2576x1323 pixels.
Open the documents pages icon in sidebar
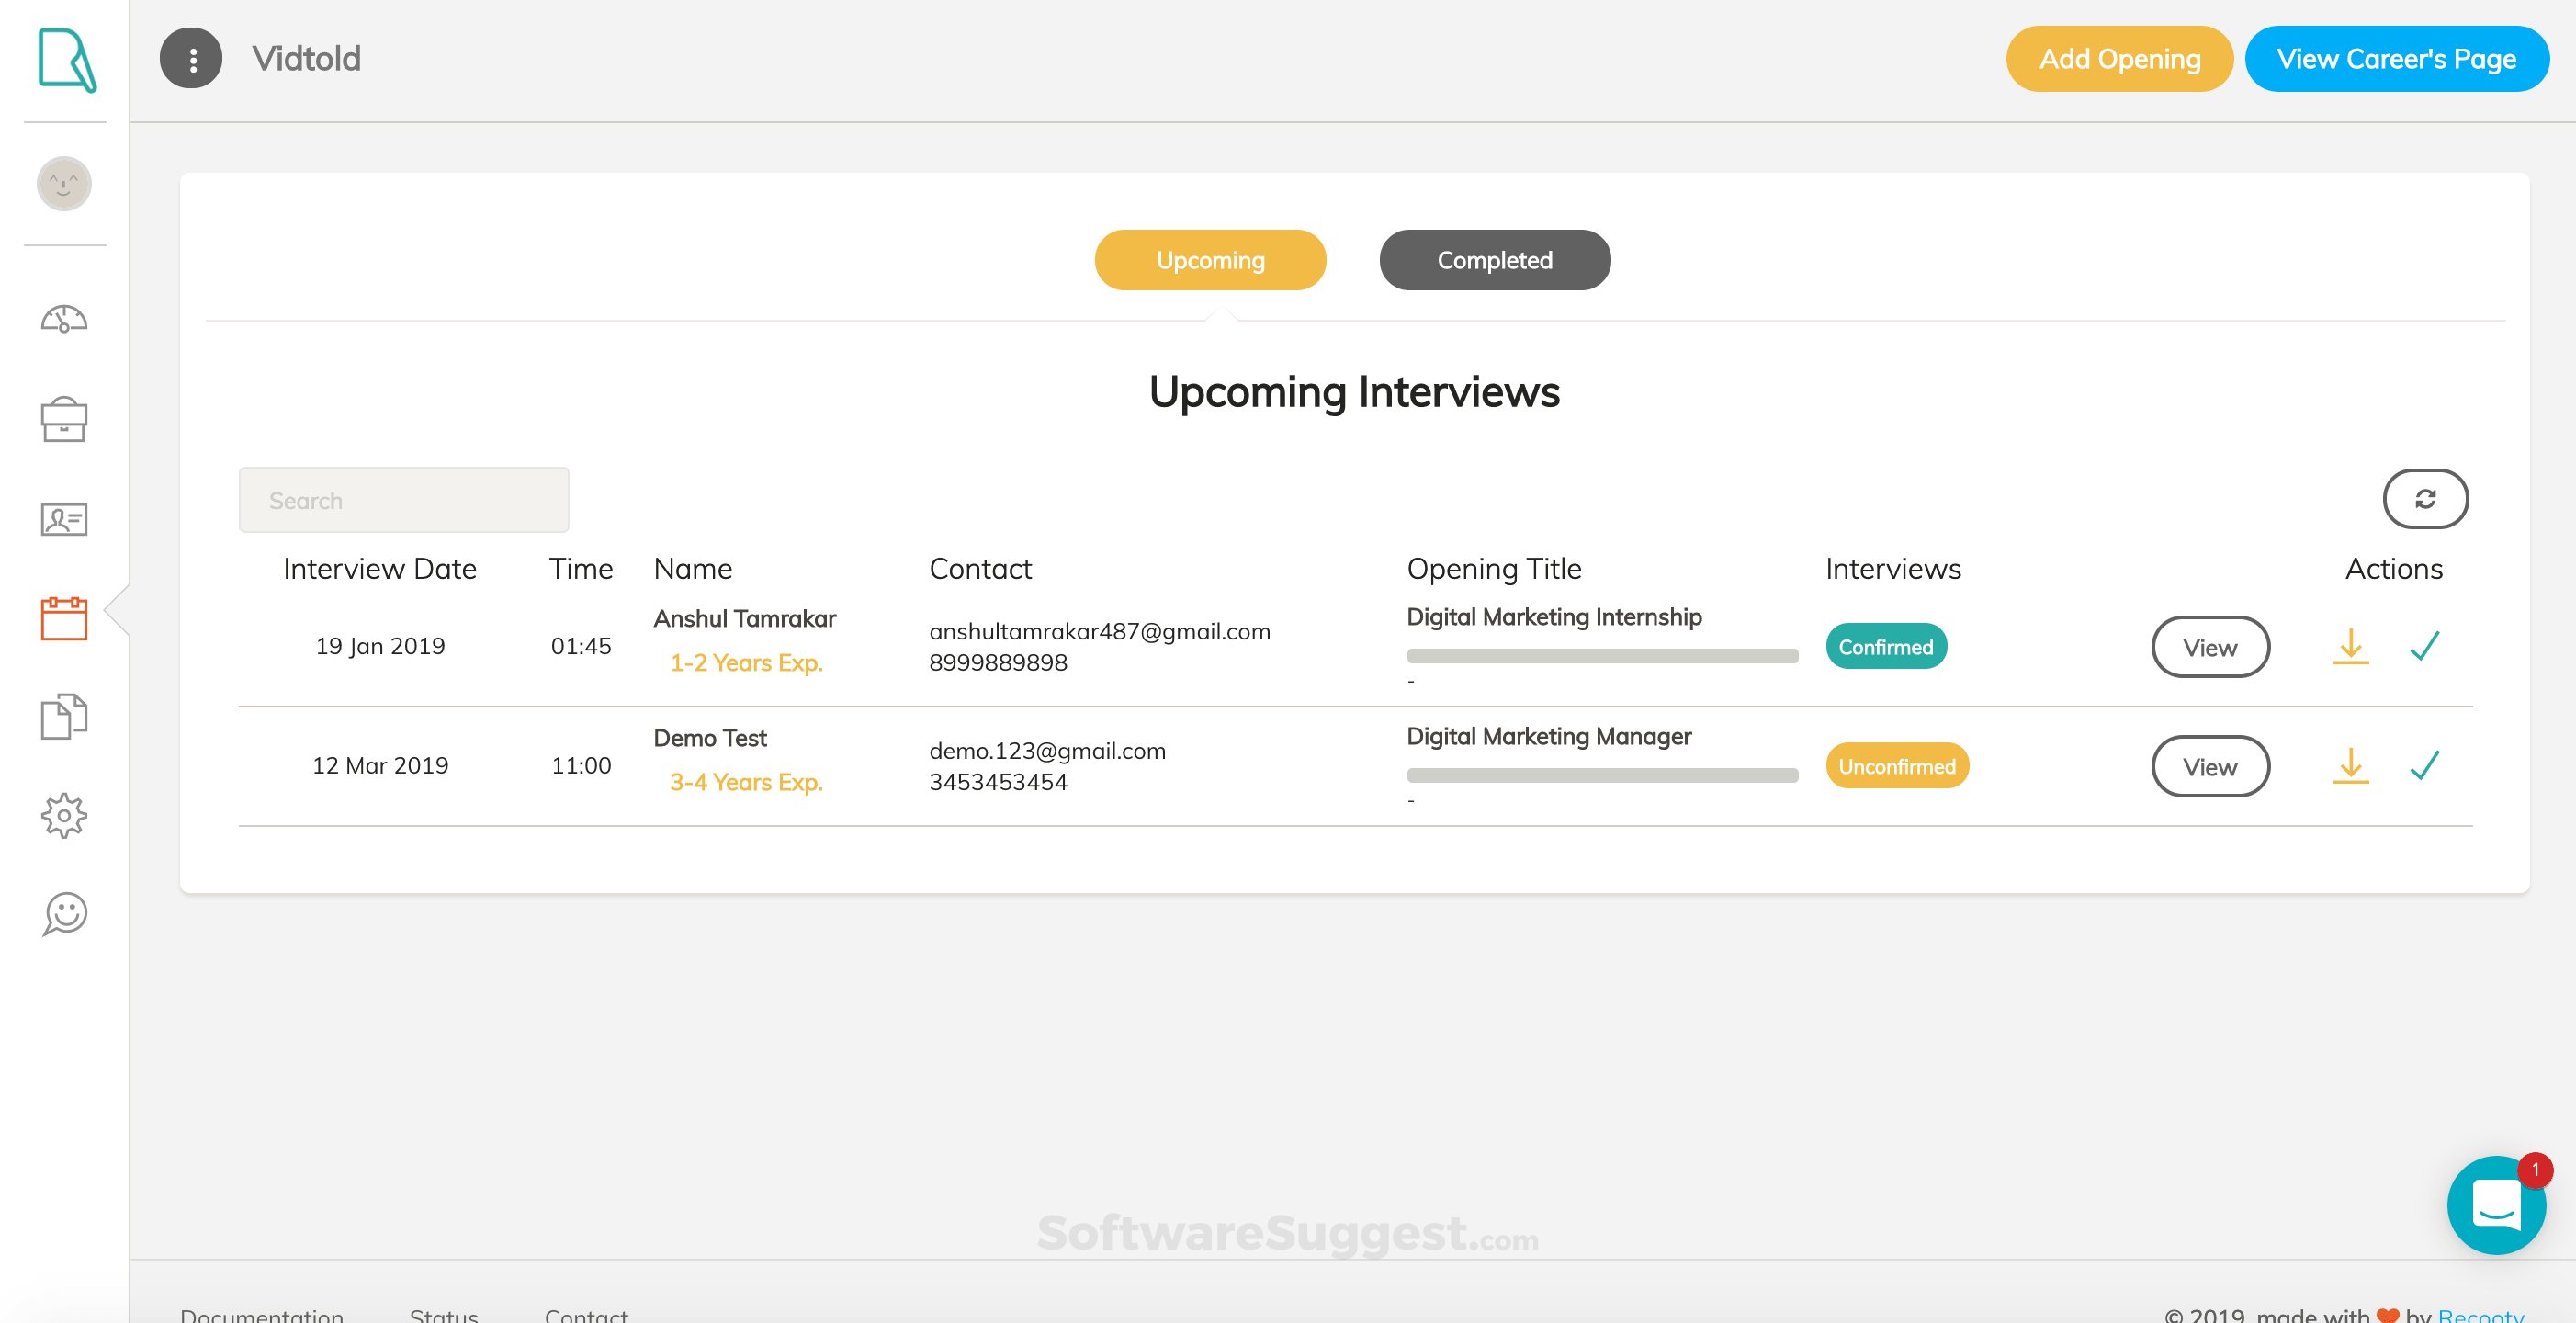(64, 716)
